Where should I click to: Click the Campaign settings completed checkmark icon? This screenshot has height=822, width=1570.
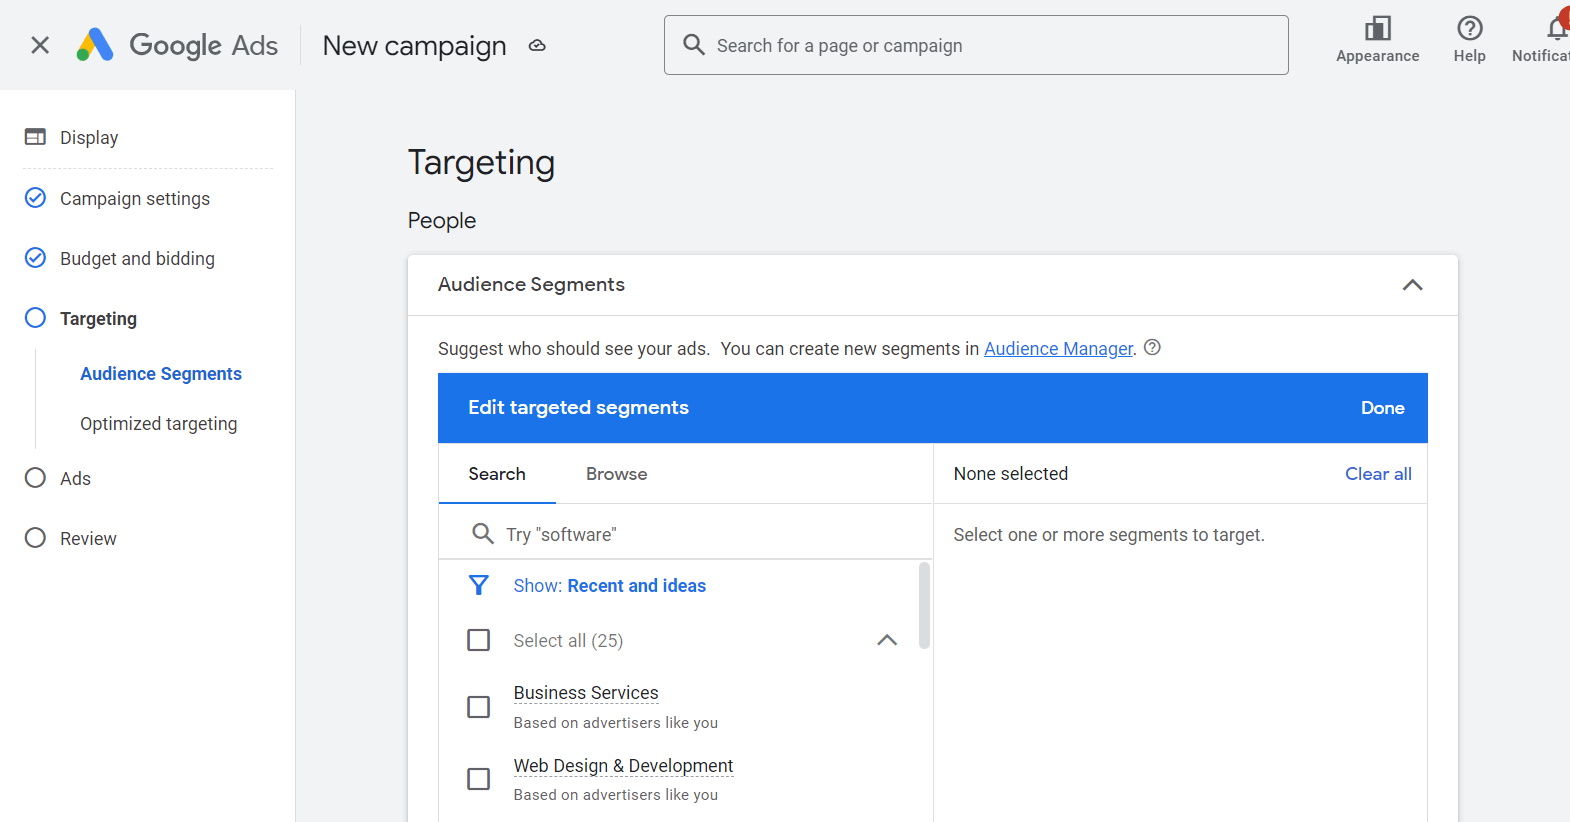point(35,198)
